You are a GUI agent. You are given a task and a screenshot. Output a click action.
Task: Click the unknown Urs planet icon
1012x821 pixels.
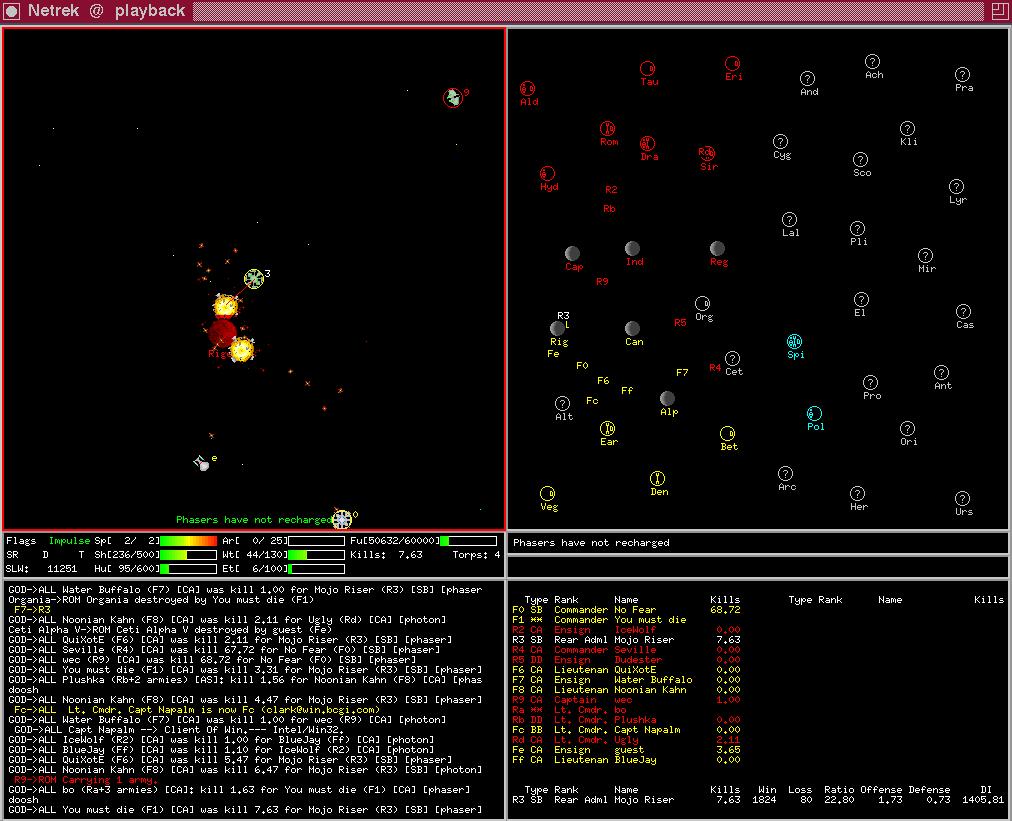962,498
